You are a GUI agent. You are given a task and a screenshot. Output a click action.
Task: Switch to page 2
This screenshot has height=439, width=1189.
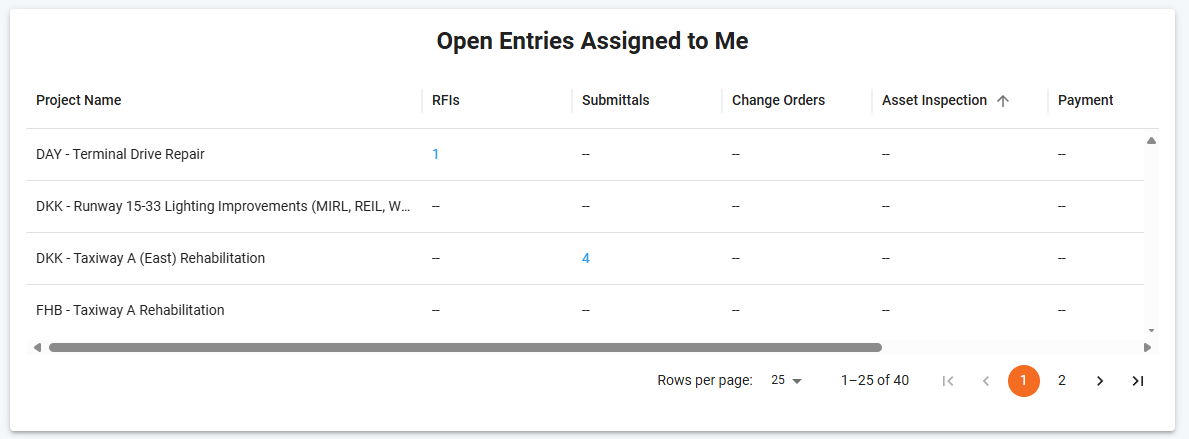coord(1062,381)
